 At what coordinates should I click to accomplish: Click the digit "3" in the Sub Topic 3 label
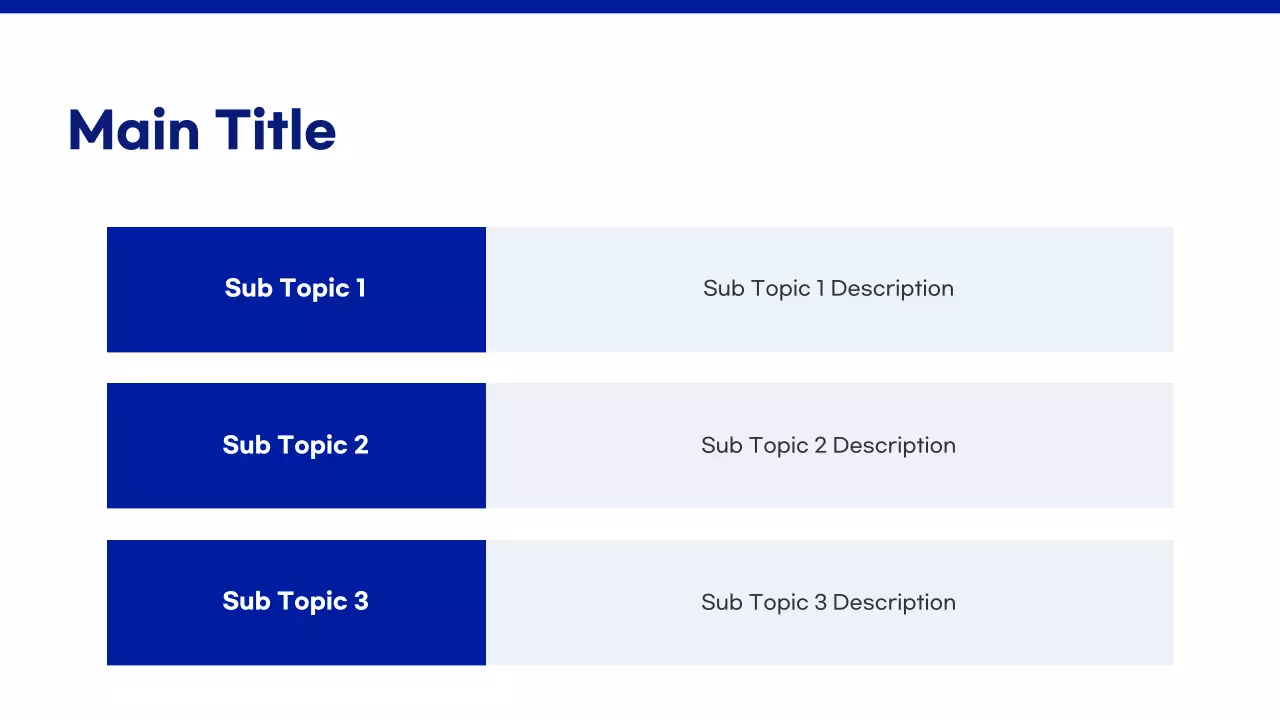[x=361, y=601]
